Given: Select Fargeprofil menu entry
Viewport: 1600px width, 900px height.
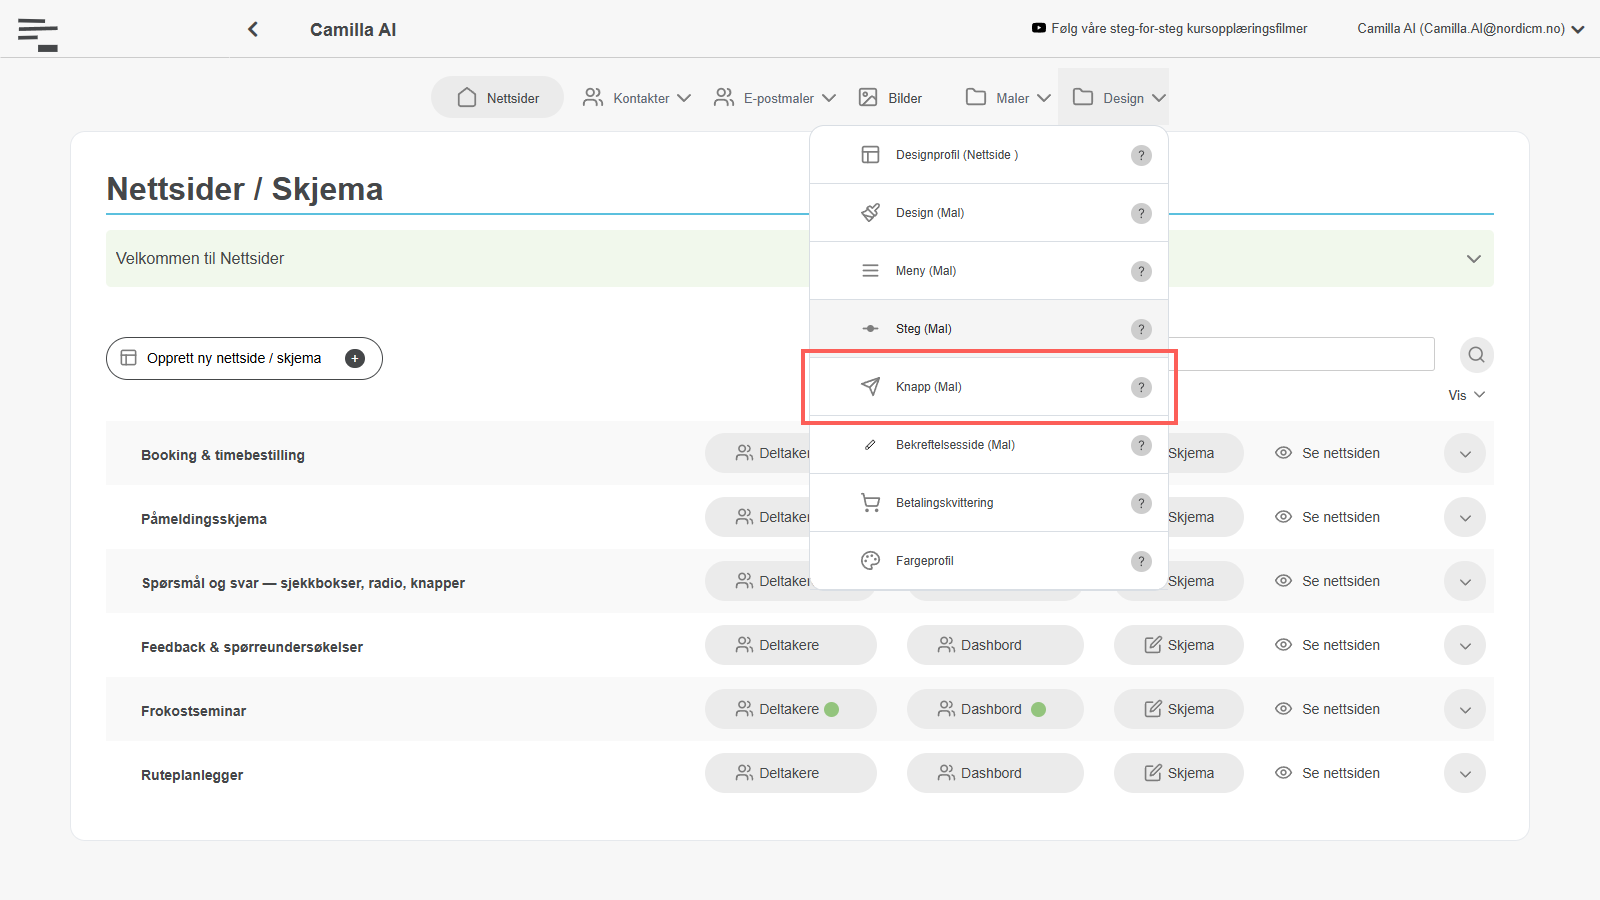Looking at the screenshot, I should (989, 561).
